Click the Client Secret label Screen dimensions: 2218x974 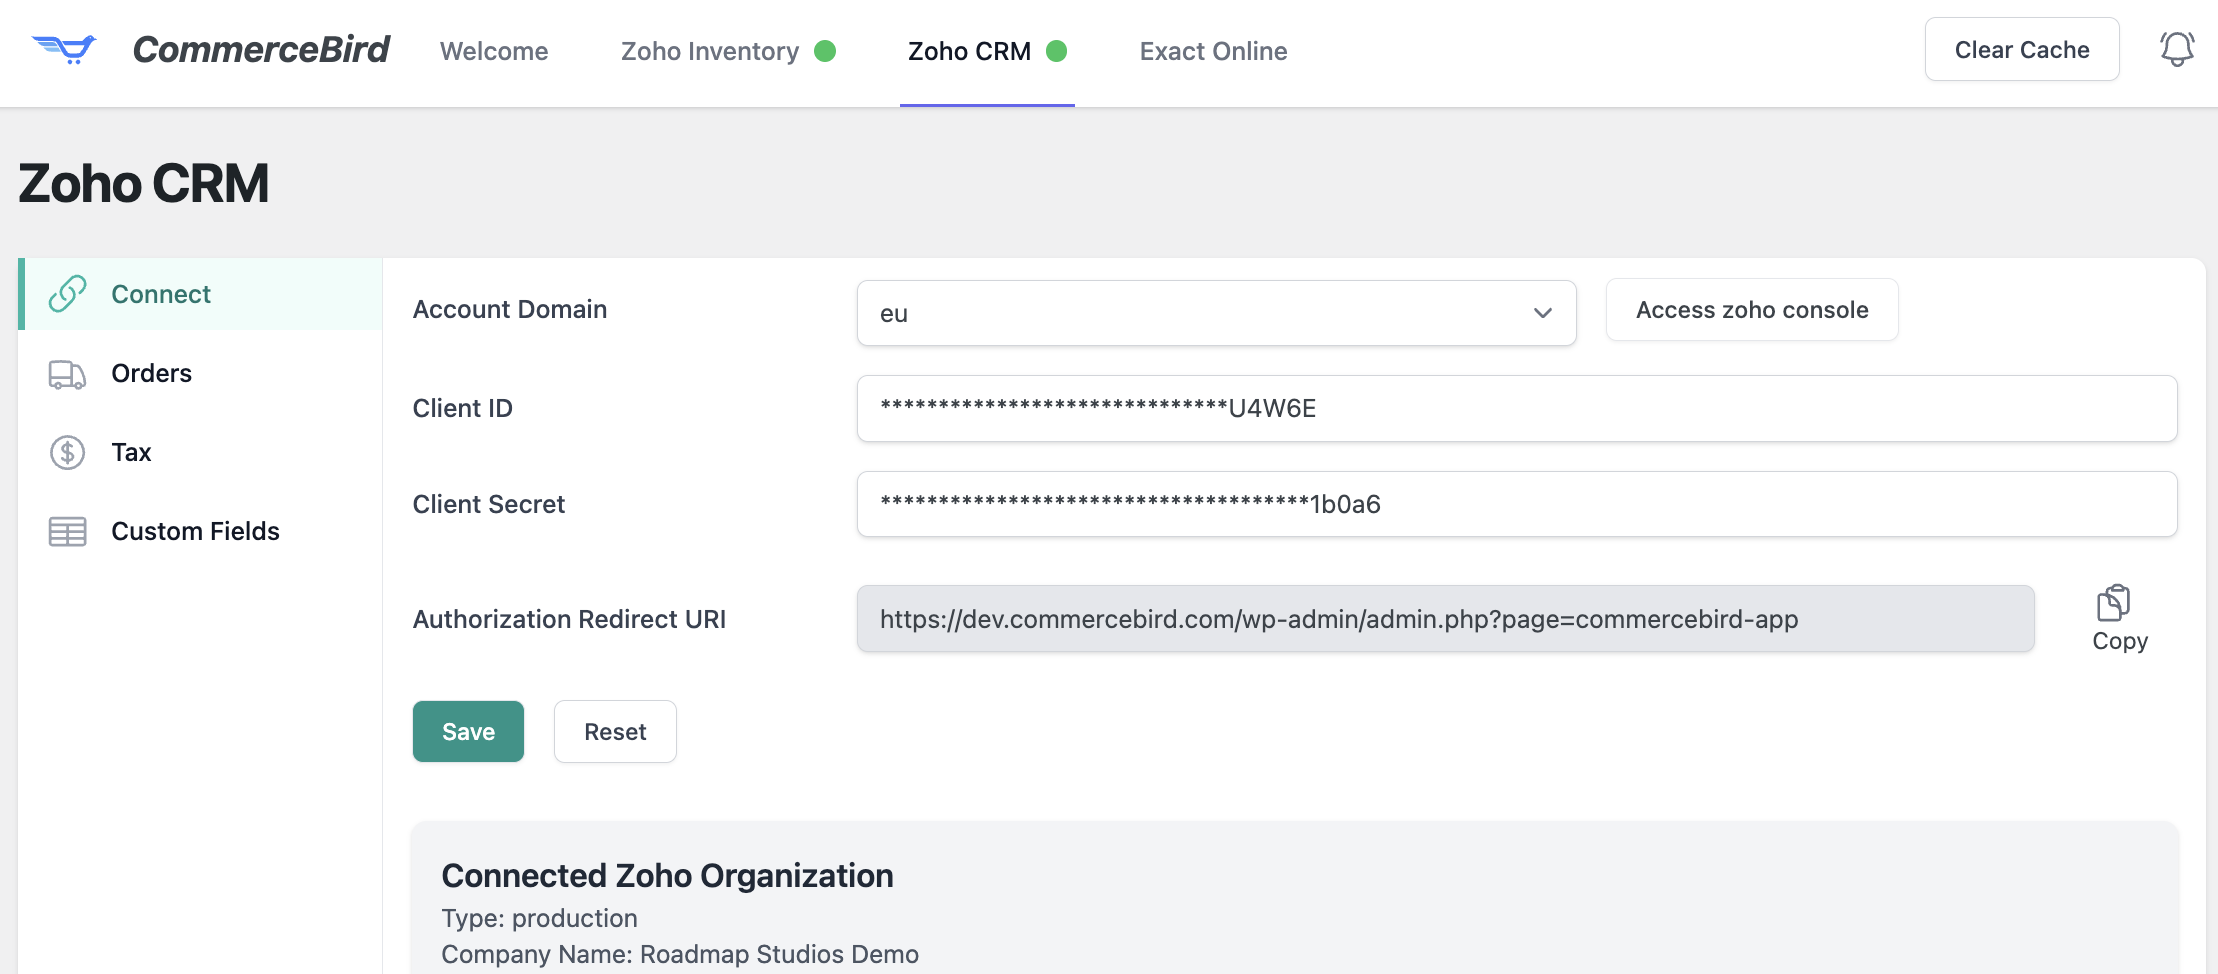coord(489,504)
